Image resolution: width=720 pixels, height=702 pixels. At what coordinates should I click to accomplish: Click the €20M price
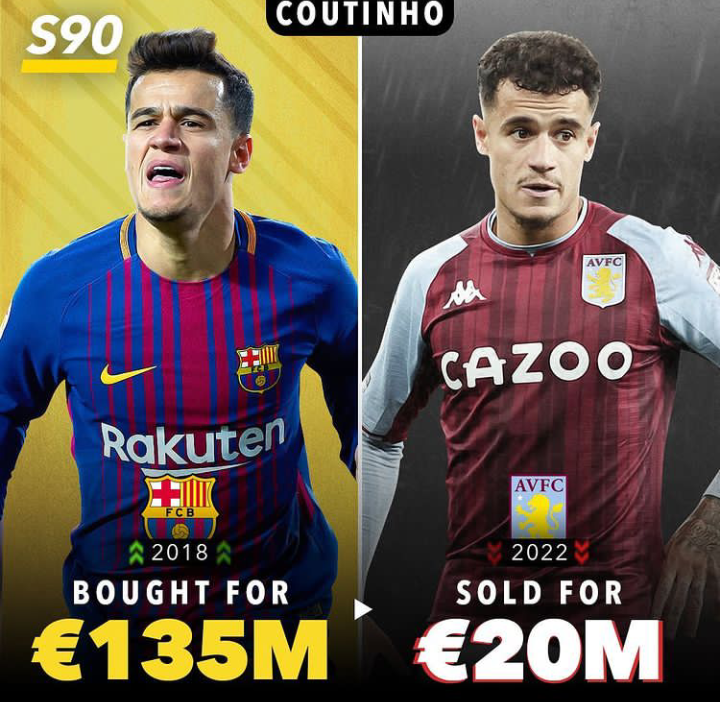pyautogui.click(x=538, y=651)
